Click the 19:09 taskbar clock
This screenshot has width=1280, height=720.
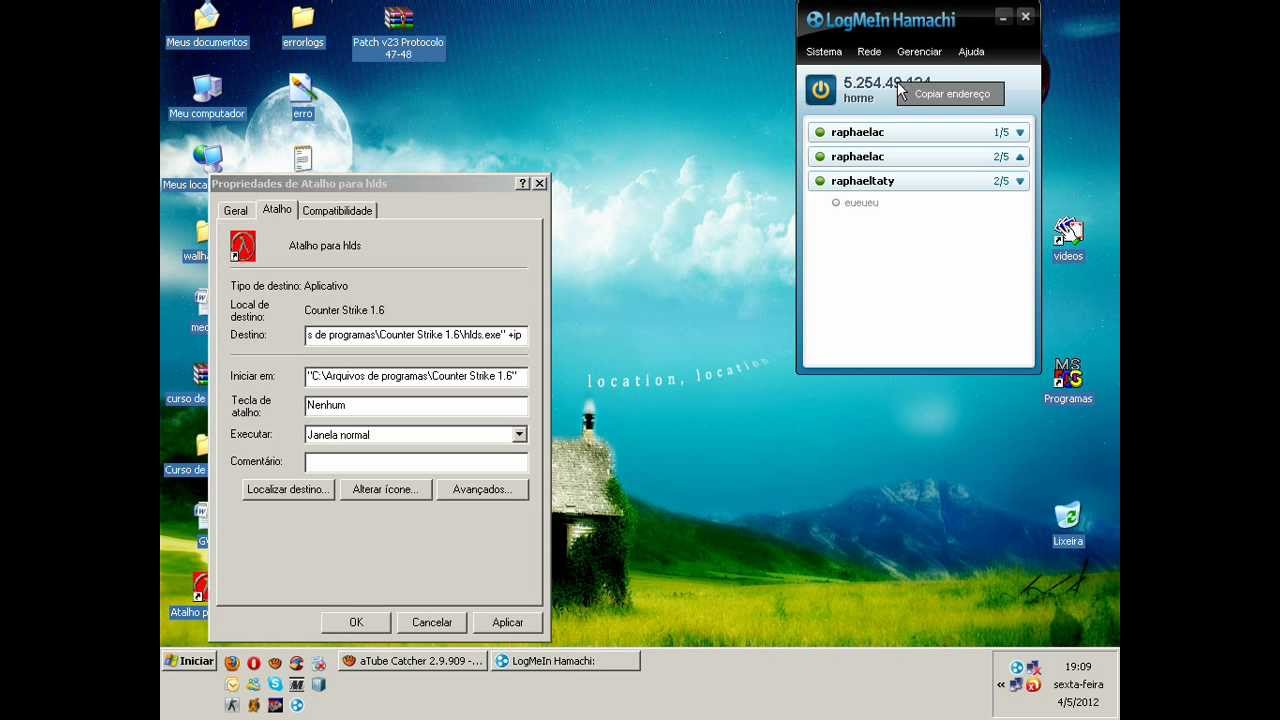1078,667
